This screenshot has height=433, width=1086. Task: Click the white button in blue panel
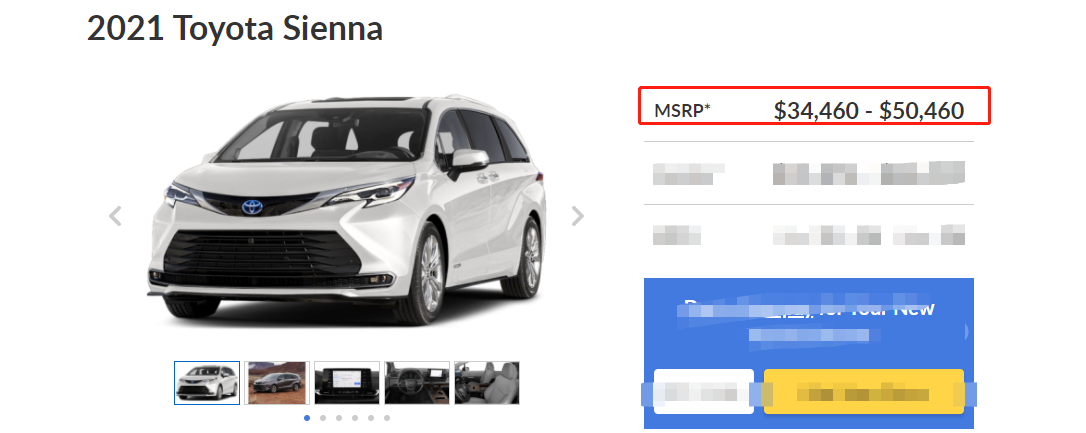[704, 391]
